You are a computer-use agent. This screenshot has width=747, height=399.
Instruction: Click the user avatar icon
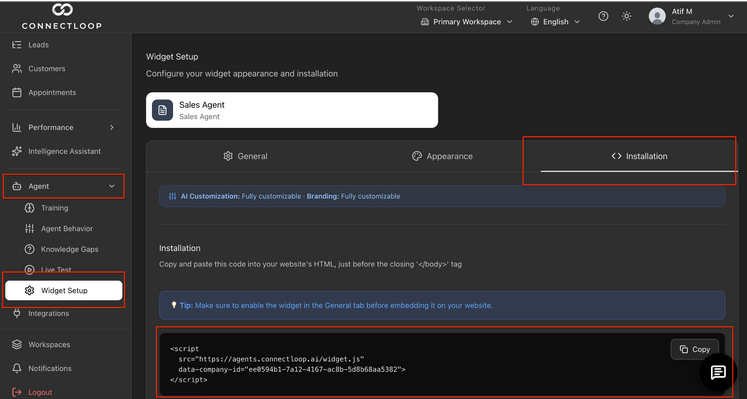[657, 16]
